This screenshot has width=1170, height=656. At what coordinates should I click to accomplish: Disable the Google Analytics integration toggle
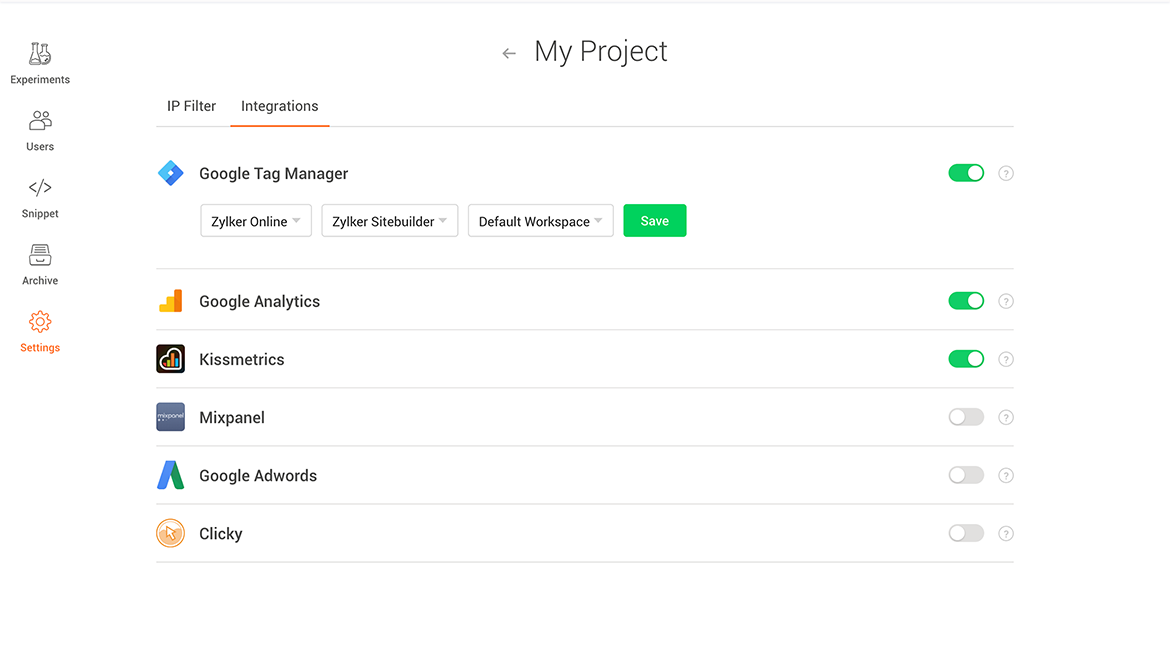[966, 301]
